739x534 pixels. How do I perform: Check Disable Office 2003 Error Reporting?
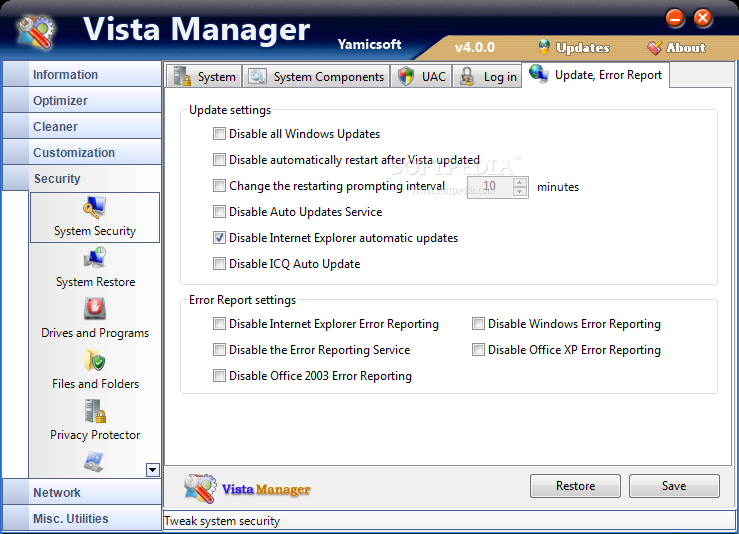pos(219,376)
